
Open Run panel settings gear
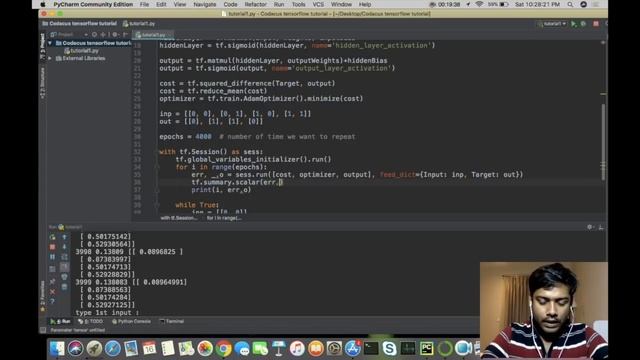[x=590, y=227]
